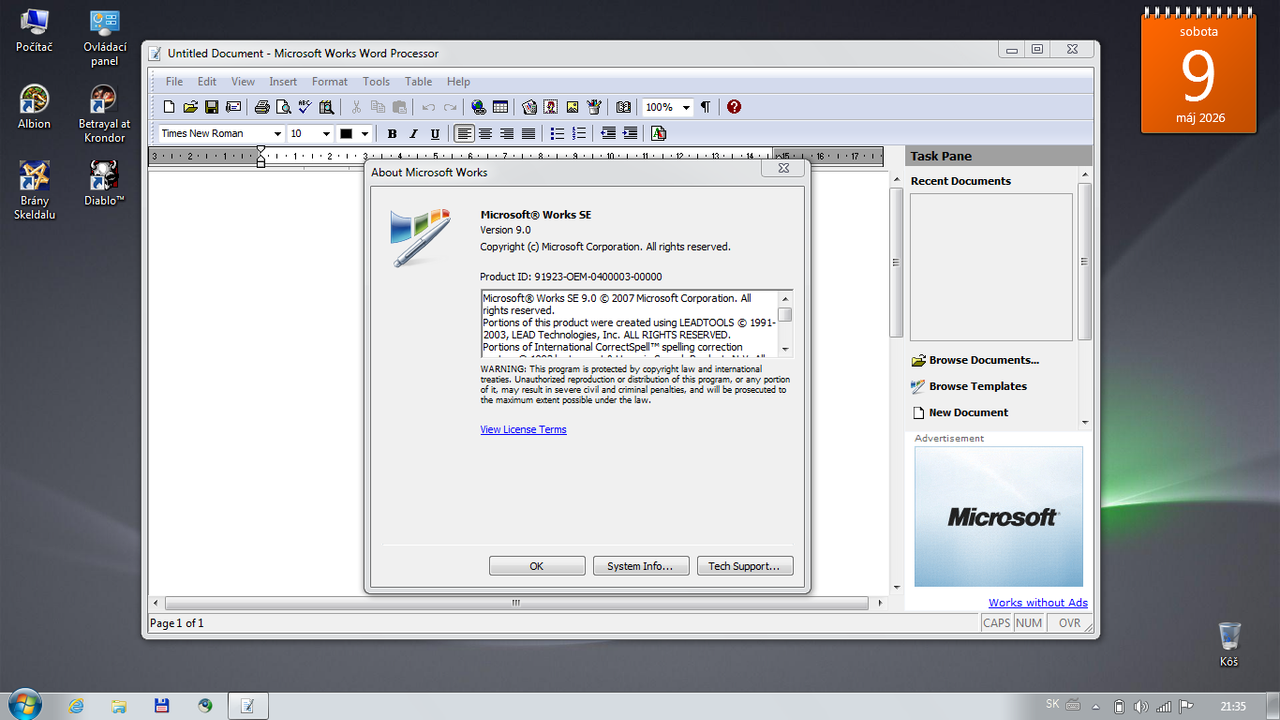Image resolution: width=1280 pixels, height=720 pixels.
Task: Open the Times New Roman font dropdown
Action: point(277,133)
